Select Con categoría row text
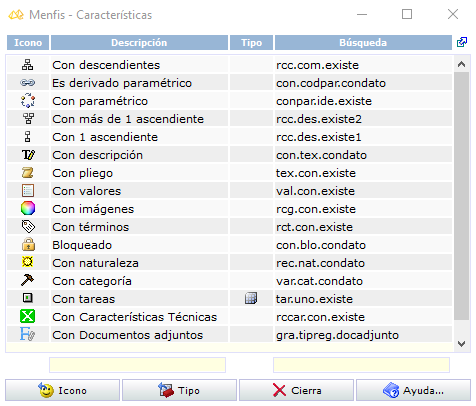The height and width of the screenshot is (406, 476). click(x=92, y=281)
